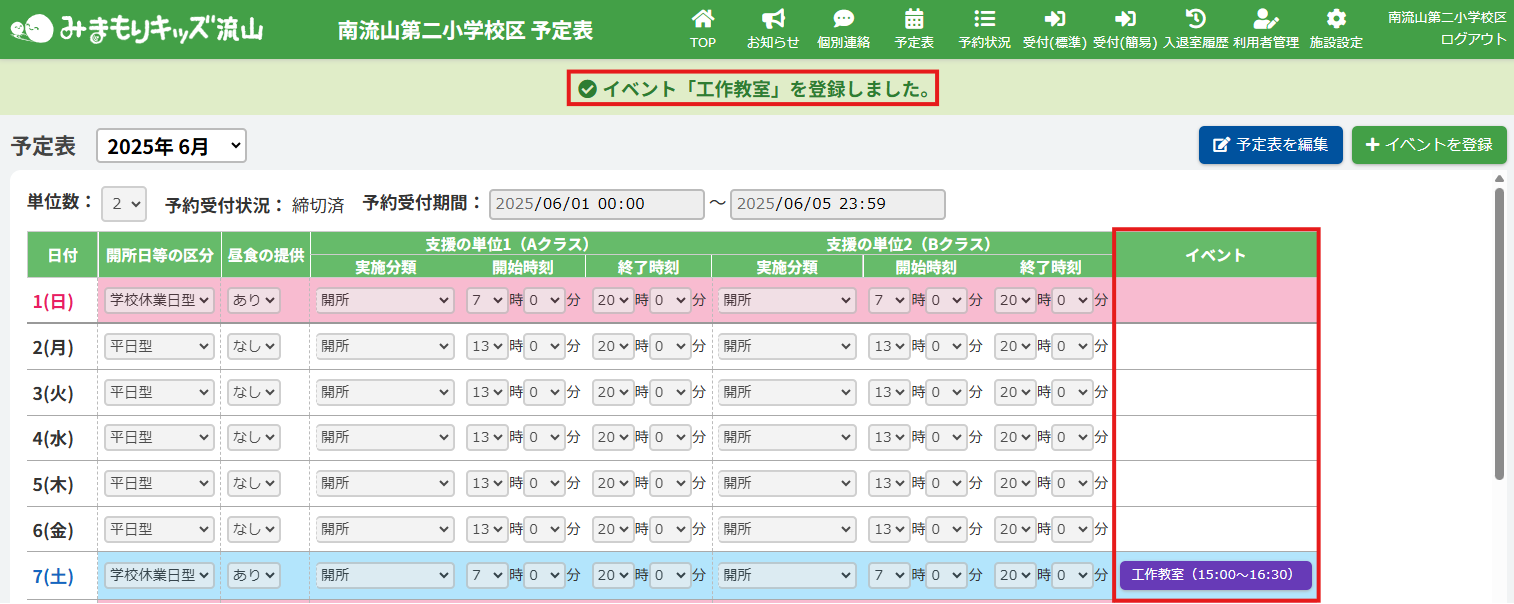
Task: Open 昼食の提供 dropdown for 7(土)
Action: (x=254, y=575)
